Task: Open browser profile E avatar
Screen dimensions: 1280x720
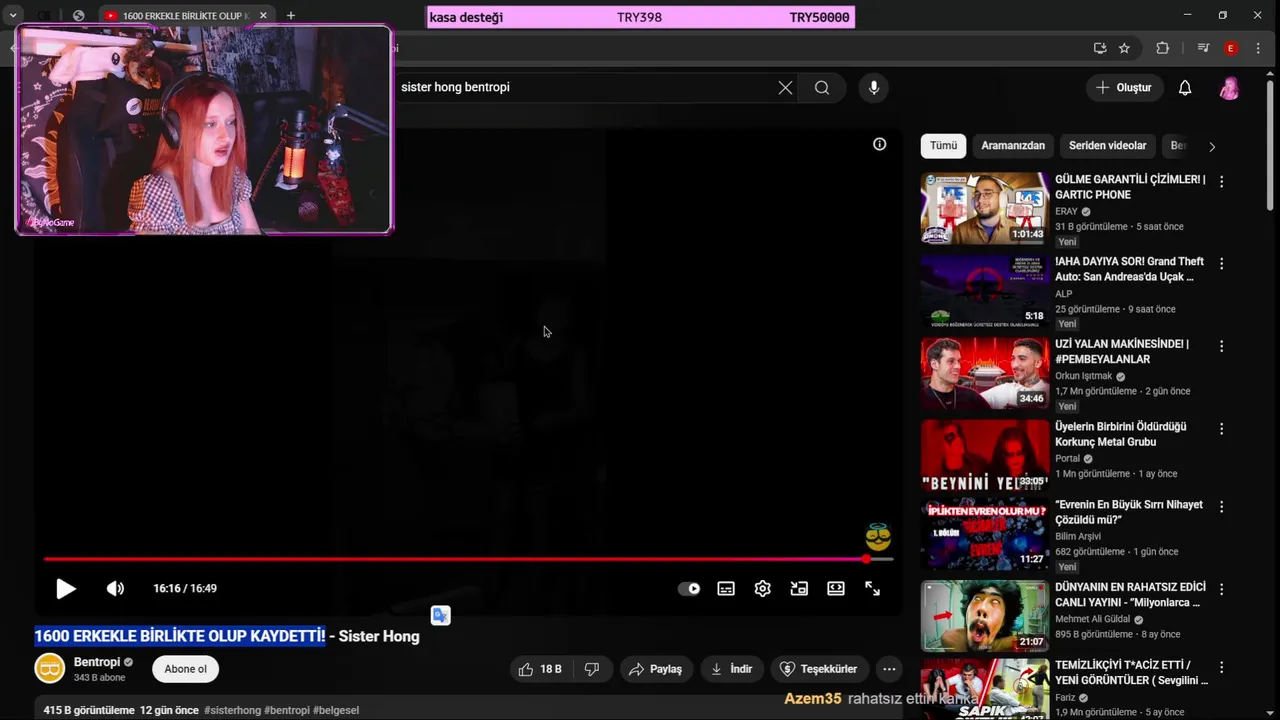Action: [1231, 48]
